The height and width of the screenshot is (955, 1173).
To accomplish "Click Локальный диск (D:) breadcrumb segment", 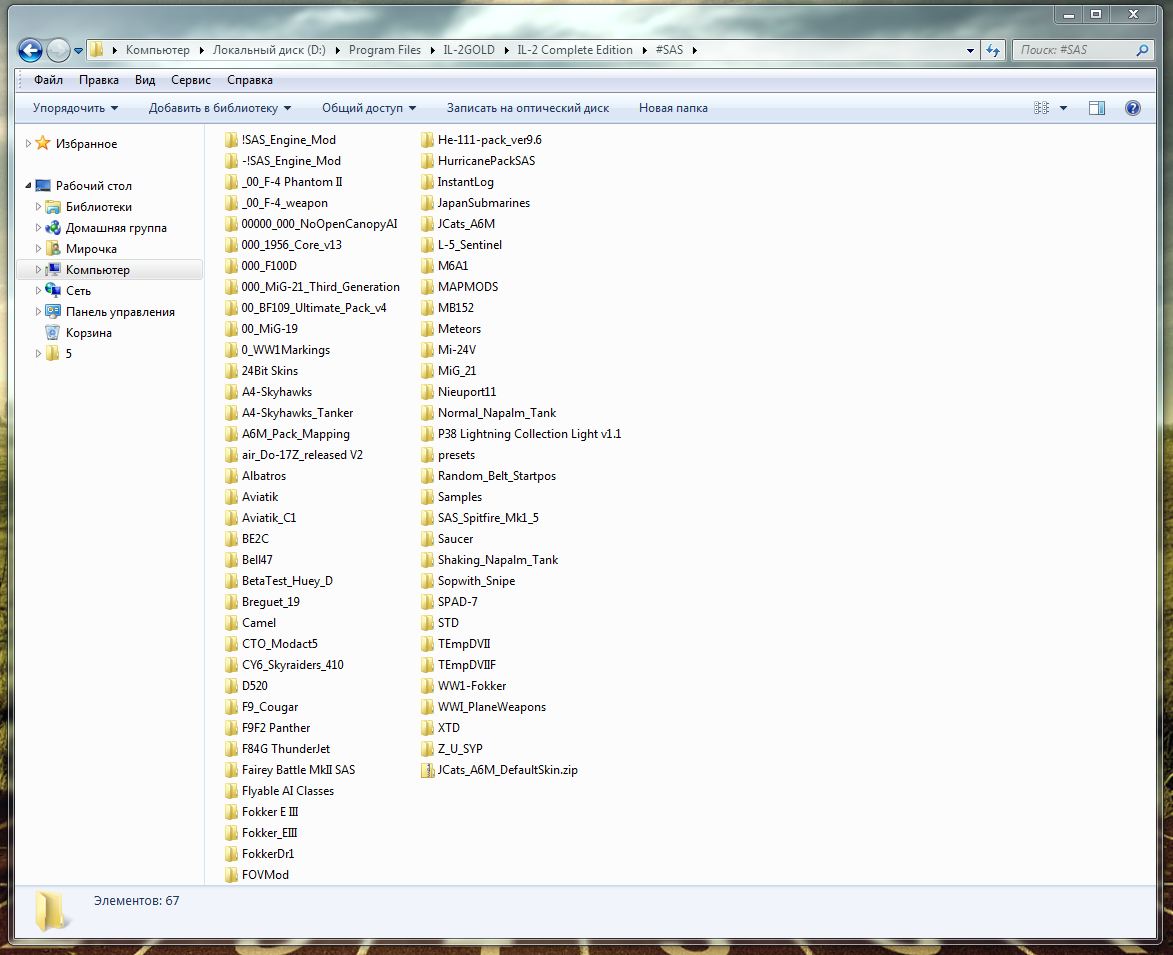I will 269,50.
